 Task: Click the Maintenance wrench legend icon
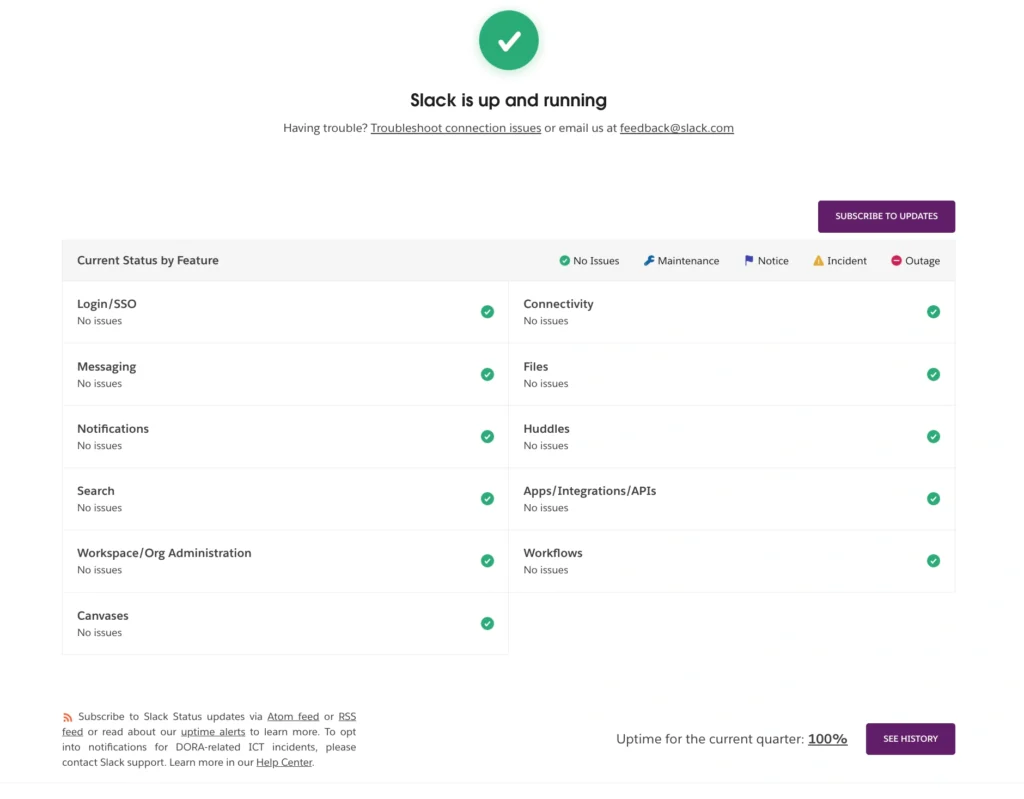click(650, 260)
